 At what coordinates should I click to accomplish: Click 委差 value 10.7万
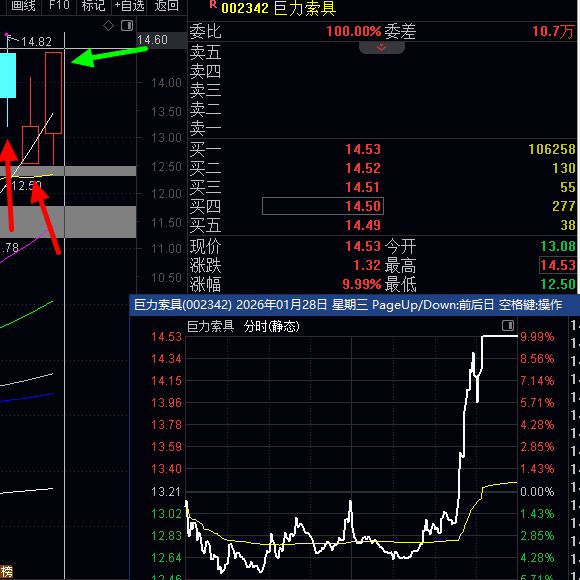point(553,31)
